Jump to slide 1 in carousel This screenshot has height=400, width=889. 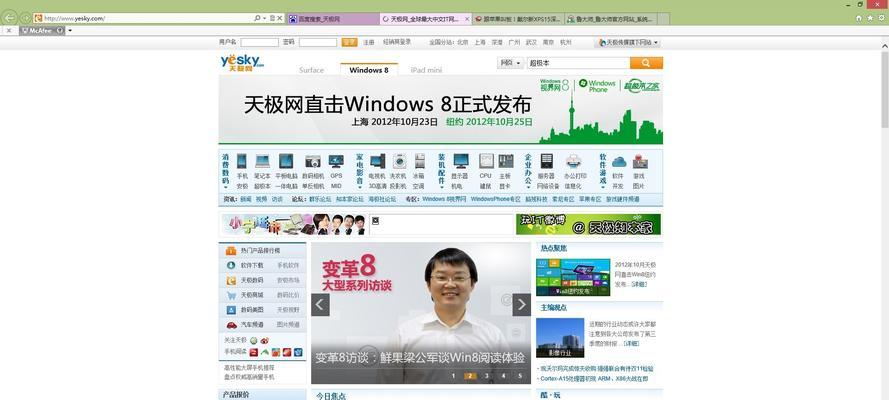tap(454, 376)
